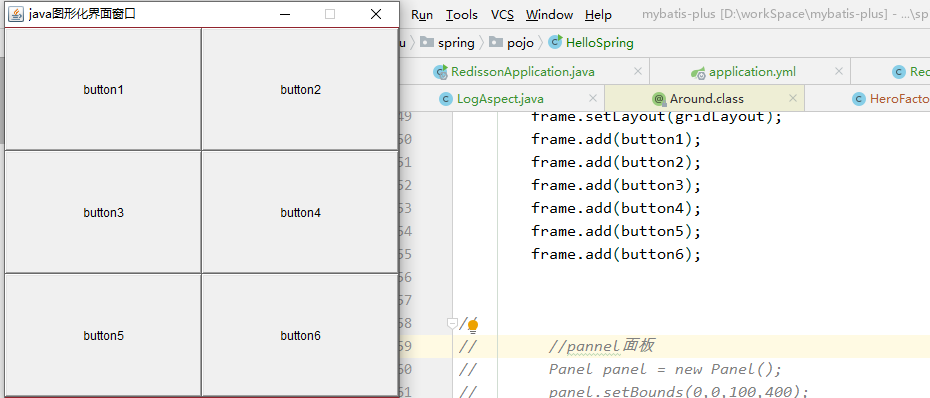Image resolution: width=930 pixels, height=398 pixels.
Task: Click the frame.add(button6); code line
Action: [x=616, y=254]
